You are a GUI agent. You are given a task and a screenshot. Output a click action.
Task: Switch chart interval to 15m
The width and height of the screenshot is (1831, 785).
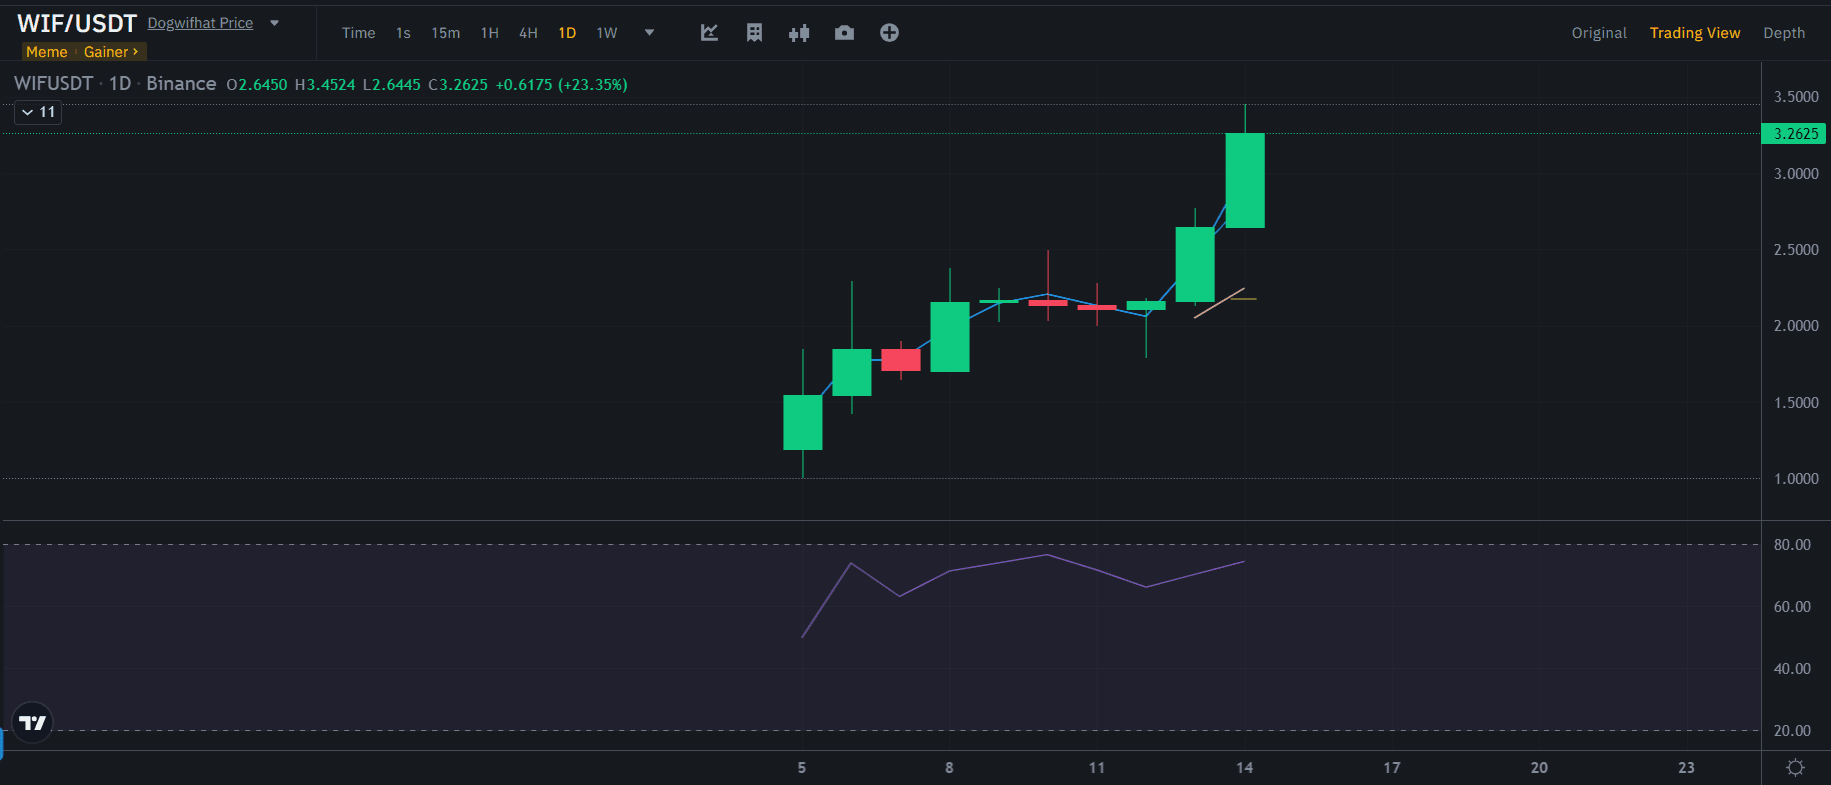tap(445, 33)
